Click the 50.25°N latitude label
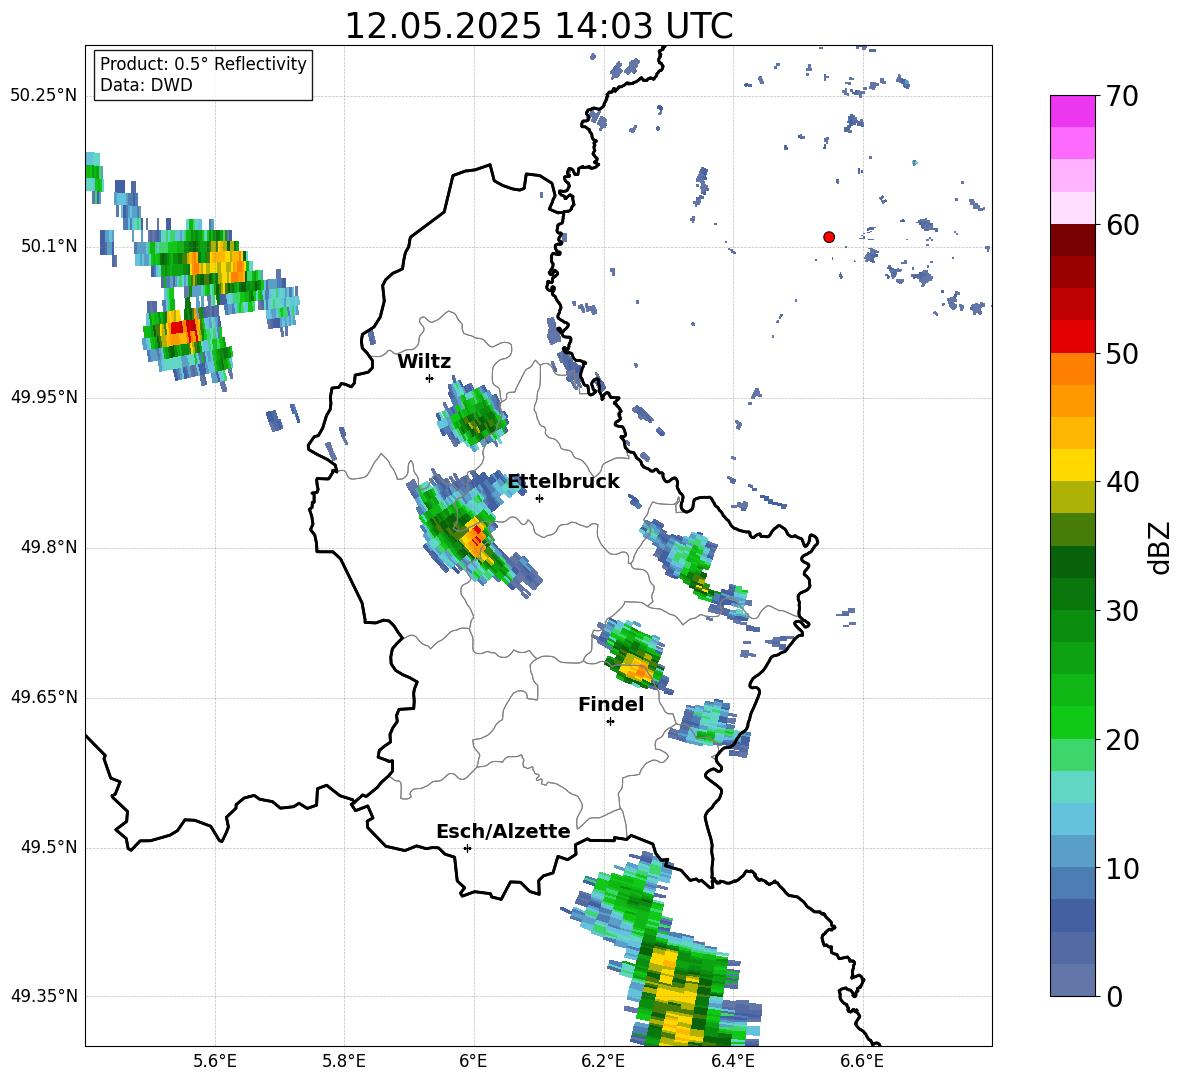The height and width of the screenshot is (1081, 1184). pyautogui.click(x=44, y=96)
